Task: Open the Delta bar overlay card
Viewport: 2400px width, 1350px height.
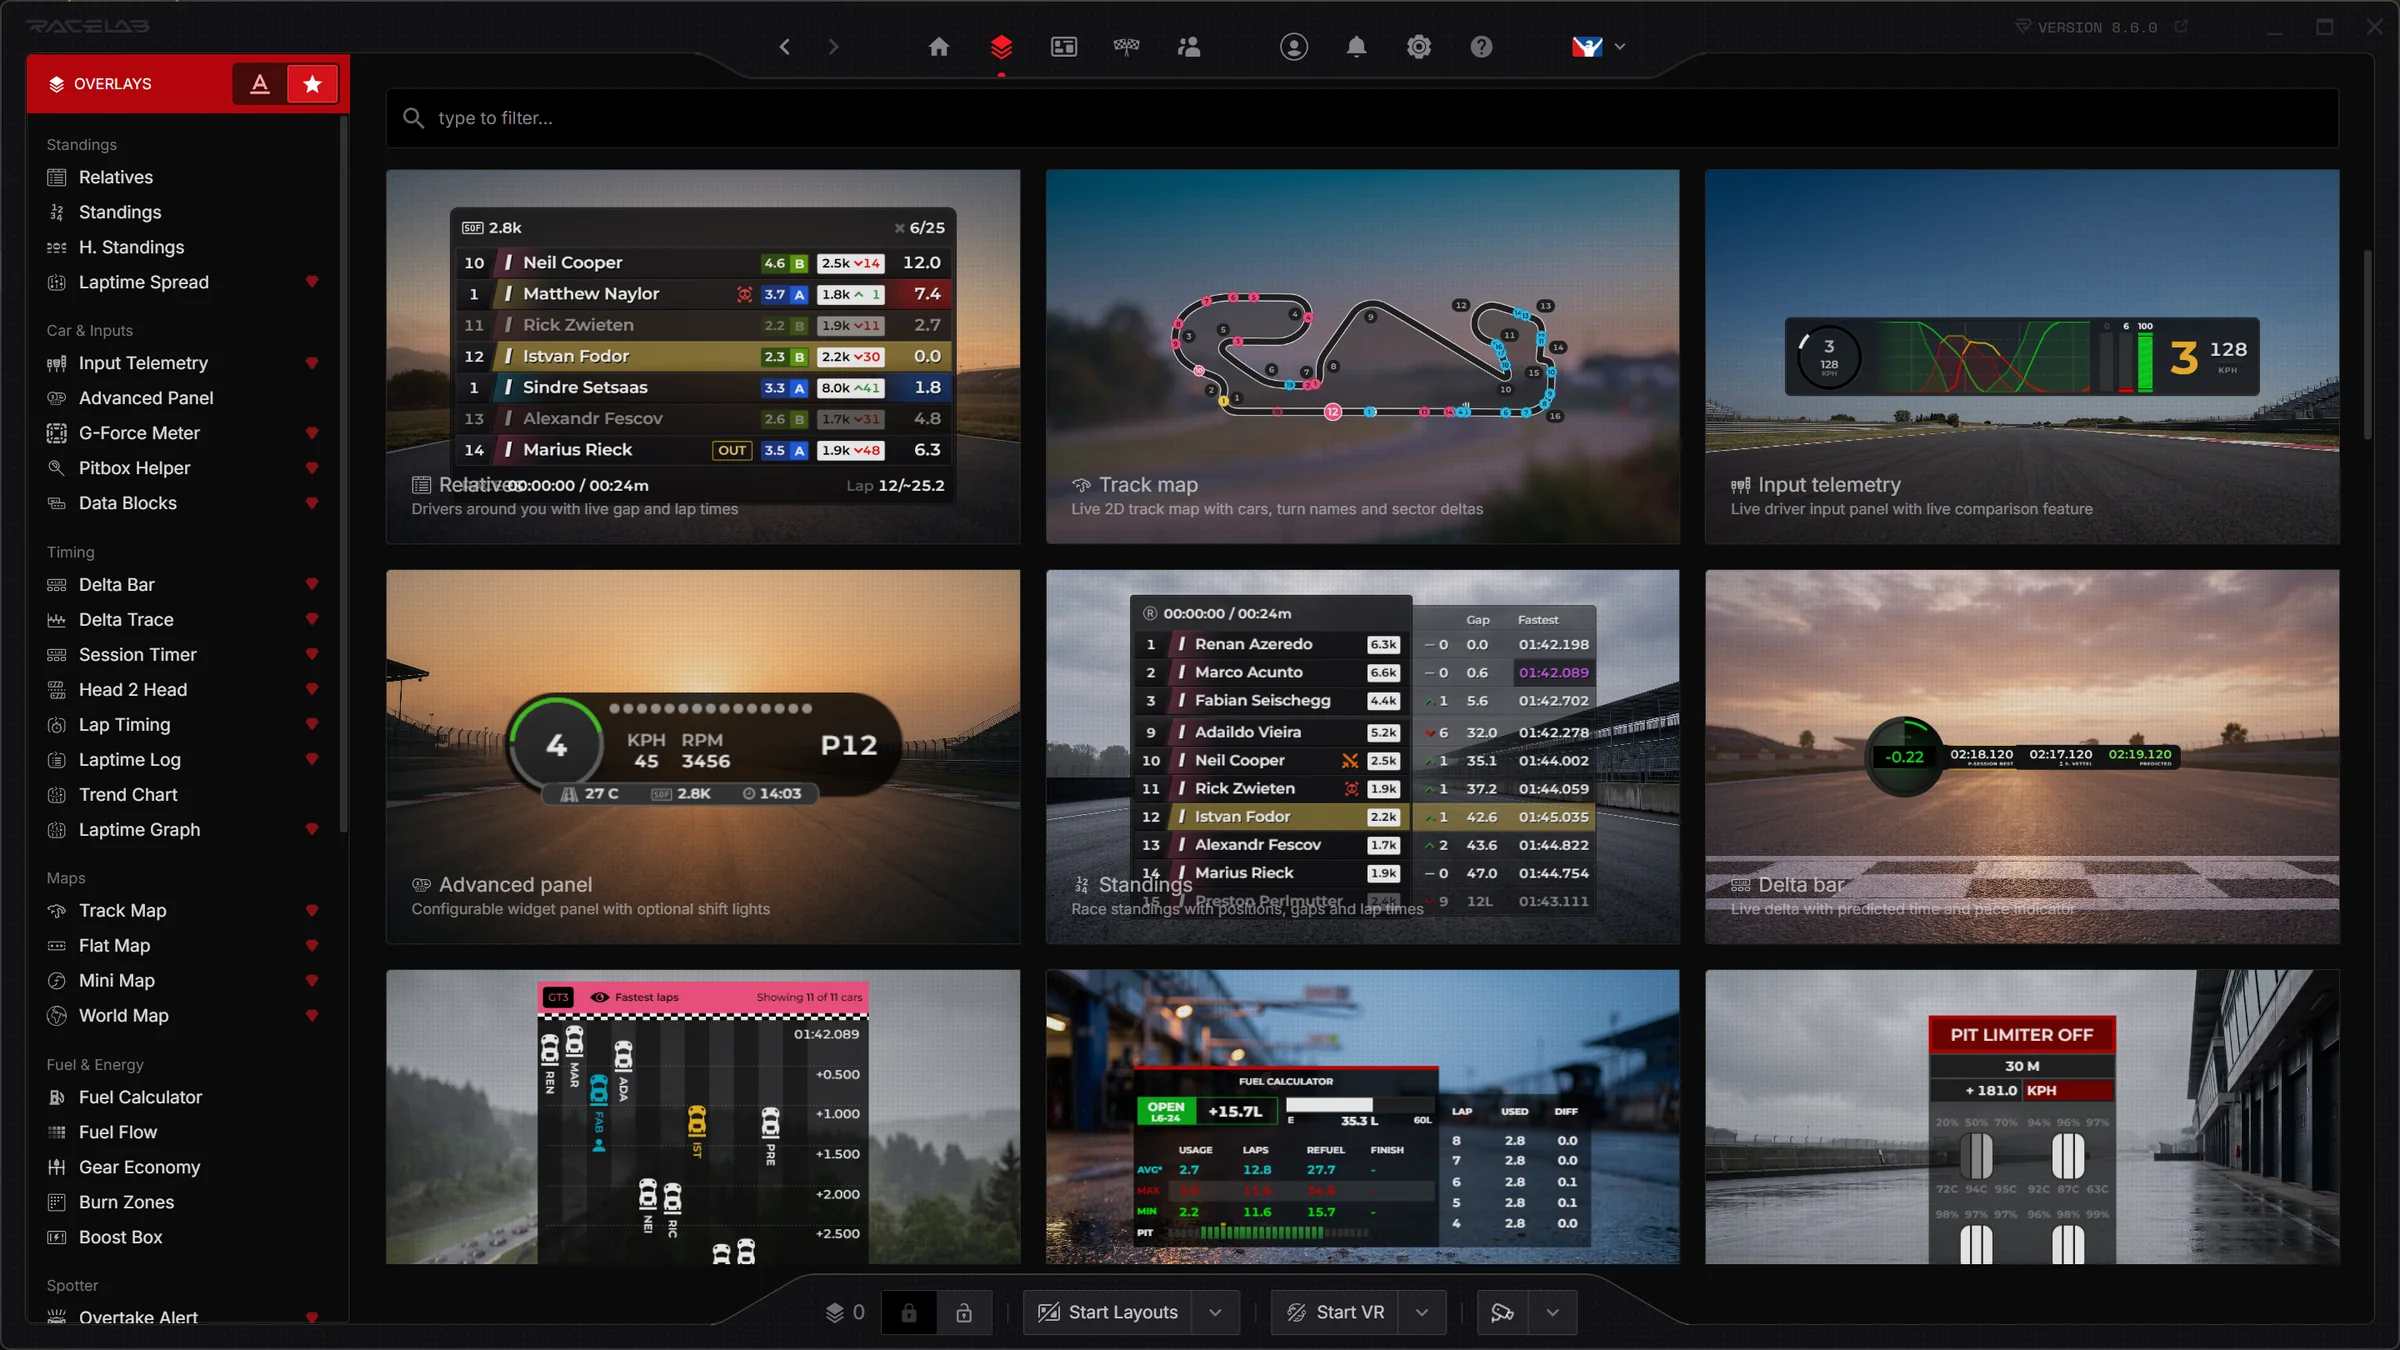Action: click(x=2021, y=756)
